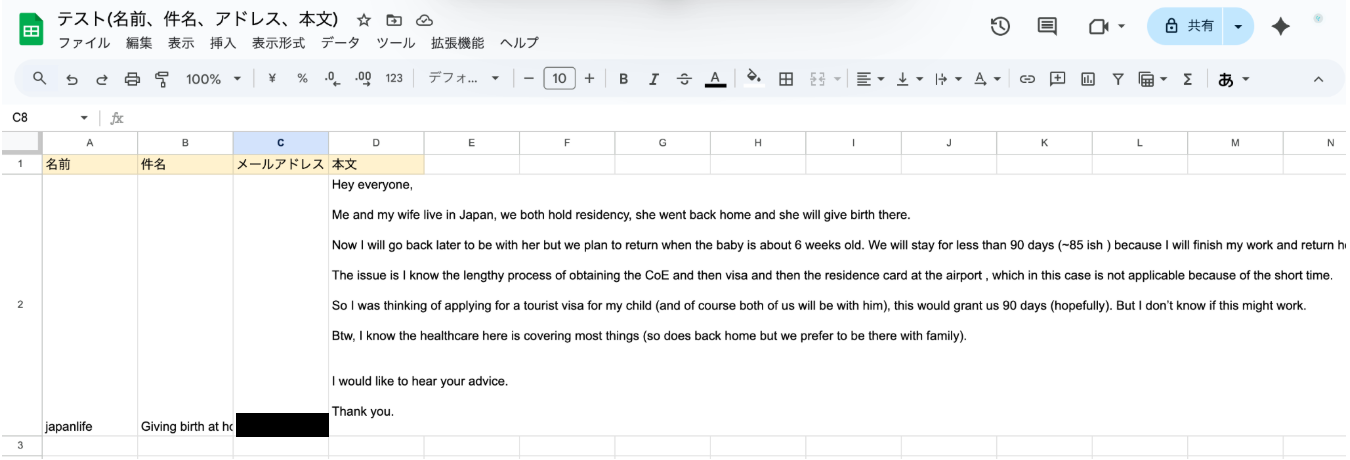Collapse the toolbar with chevron
Image resolution: width=1350 pixels, height=460 pixels.
pos(1318,79)
